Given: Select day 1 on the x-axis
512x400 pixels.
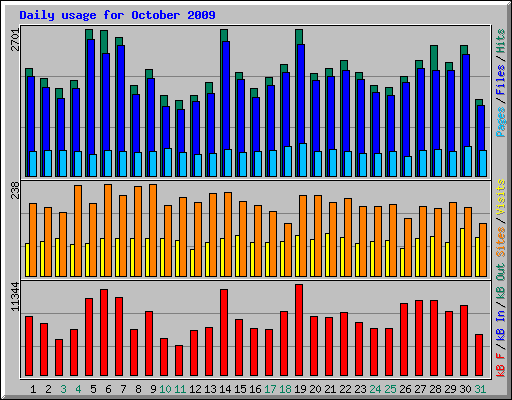Looking at the screenshot, I should coord(33,389).
